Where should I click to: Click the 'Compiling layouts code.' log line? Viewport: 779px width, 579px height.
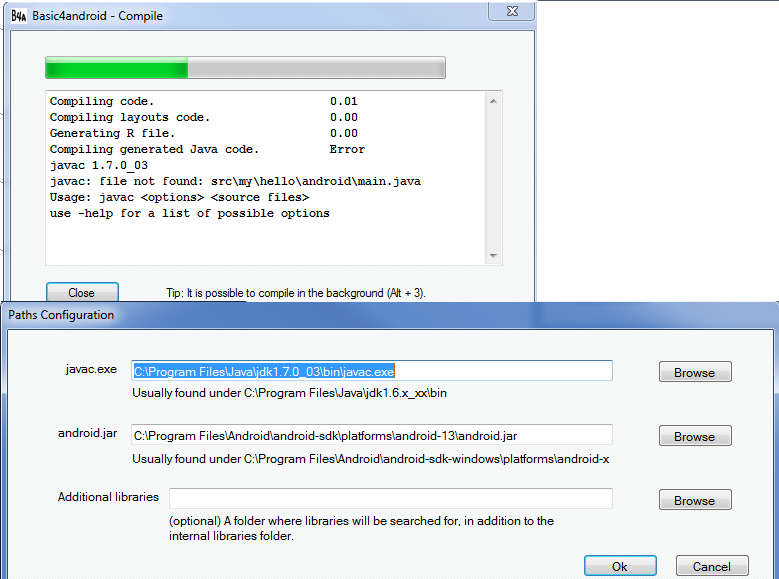[x=130, y=117]
